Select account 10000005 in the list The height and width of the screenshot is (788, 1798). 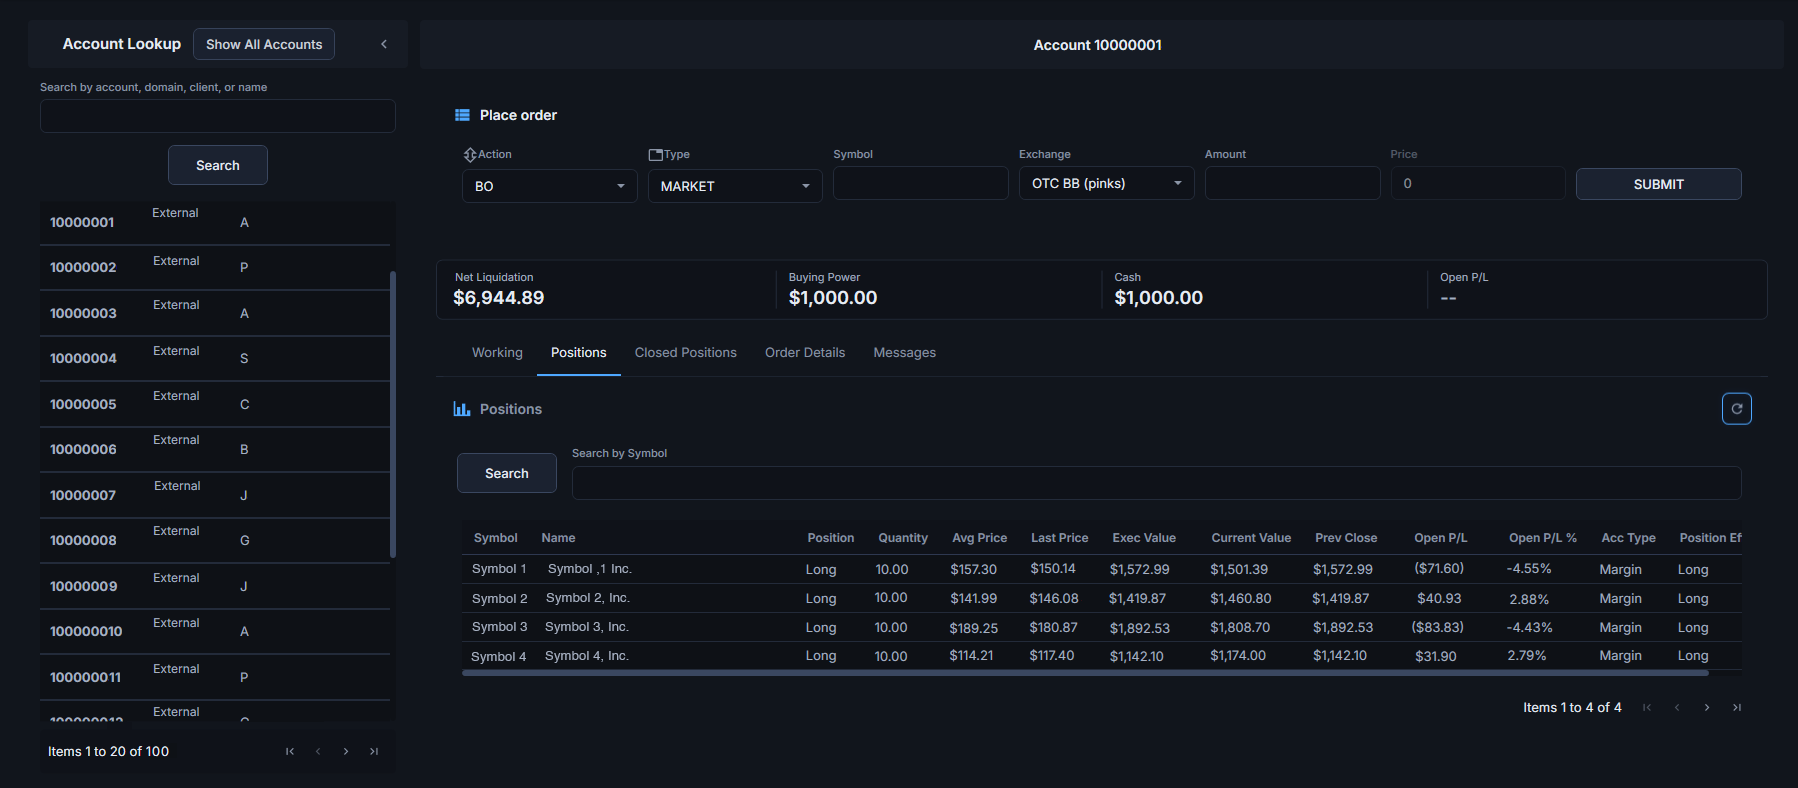point(215,404)
